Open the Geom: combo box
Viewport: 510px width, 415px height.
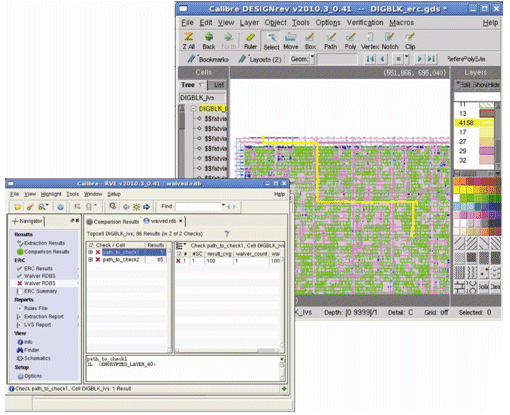point(302,59)
